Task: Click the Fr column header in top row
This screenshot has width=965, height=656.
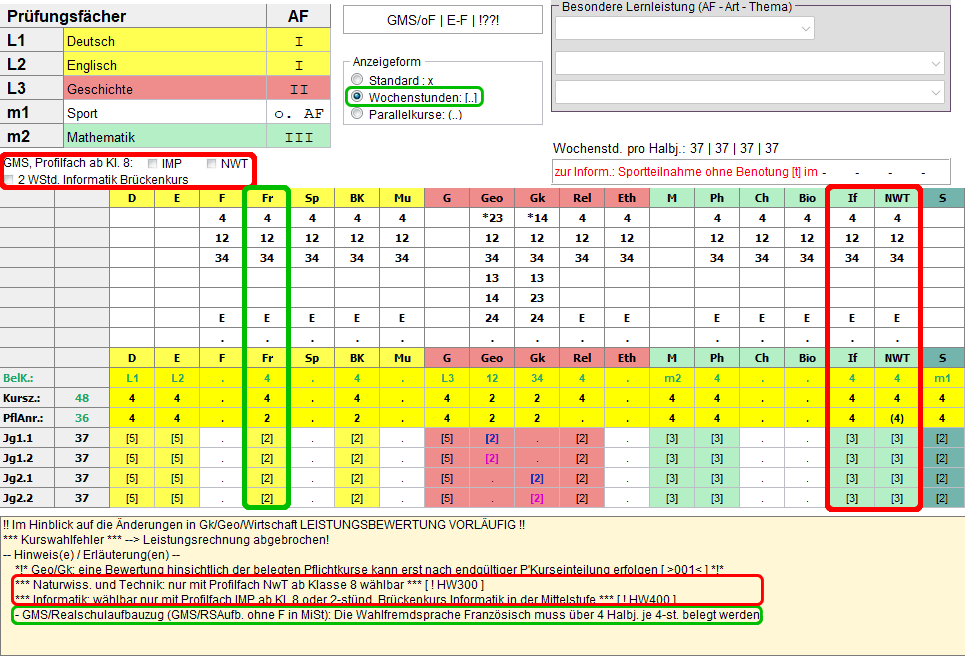Action: tap(266, 198)
